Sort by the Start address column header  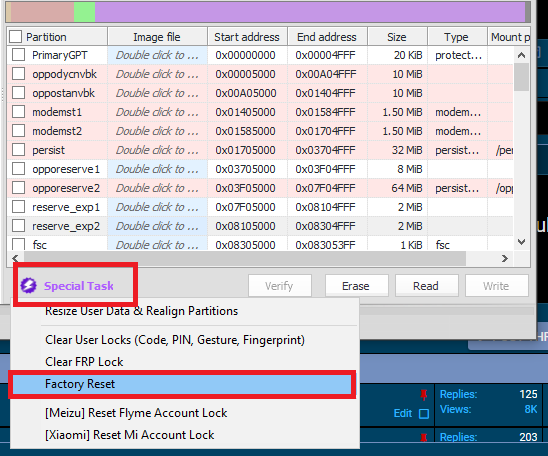click(x=247, y=37)
